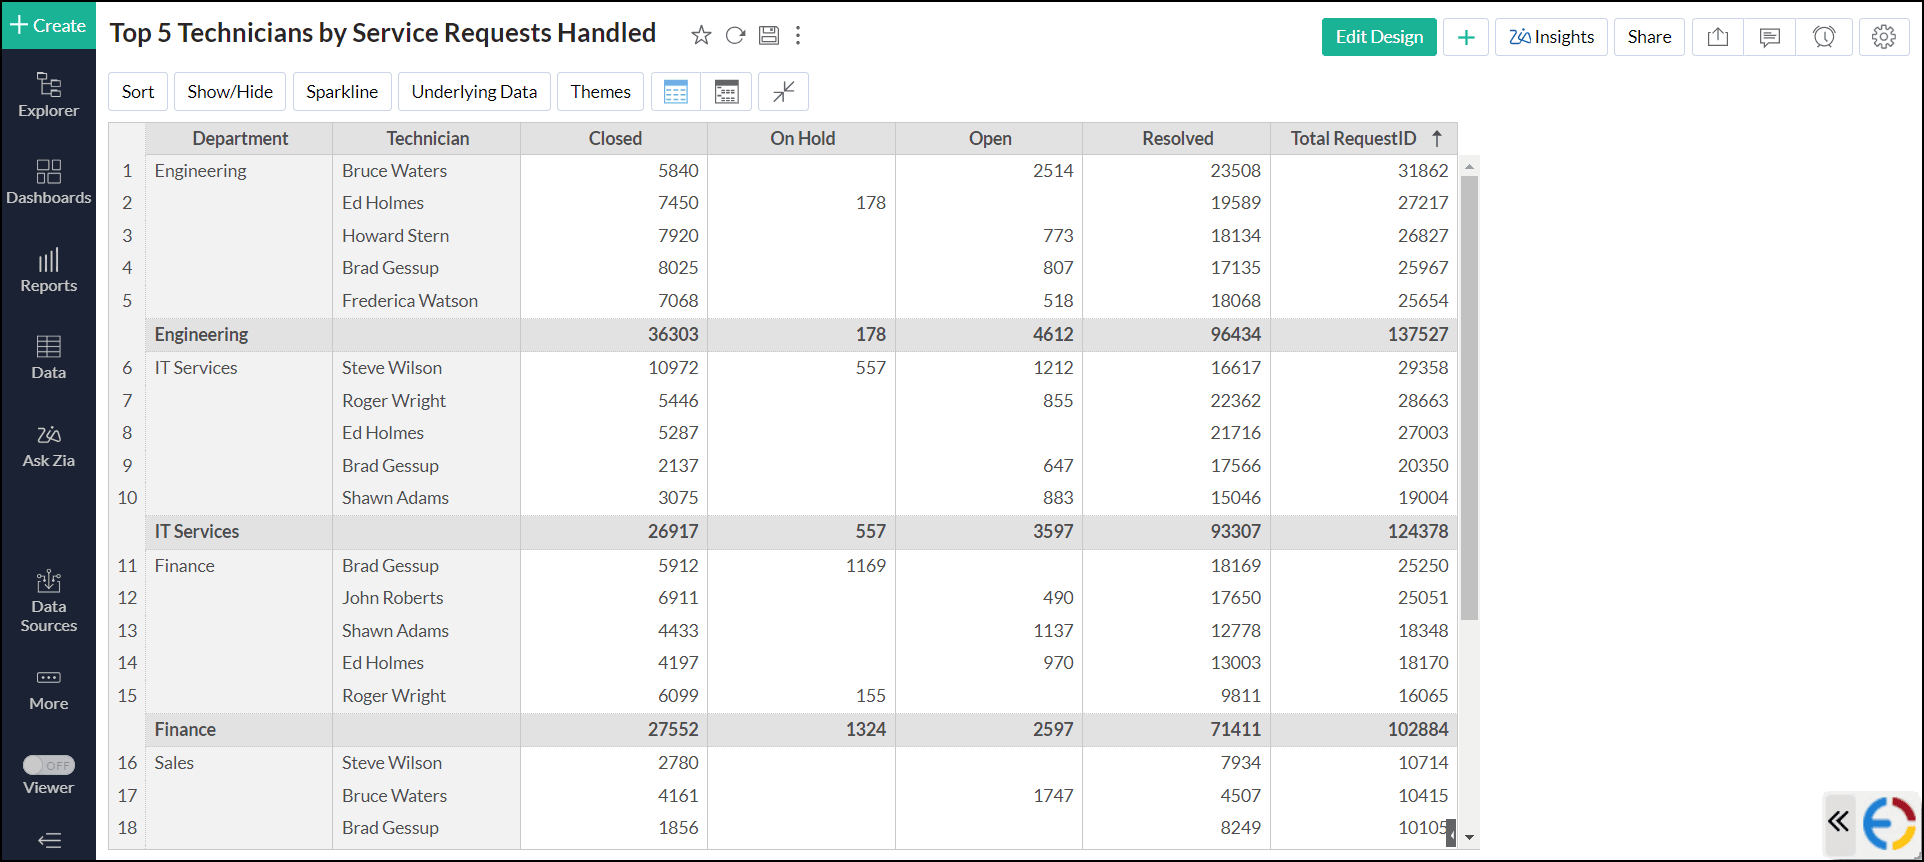The image size is (1924, 862).
Task: Expand the sidebar using bottom-left arrow icon
Action: (x=49, y=840)
